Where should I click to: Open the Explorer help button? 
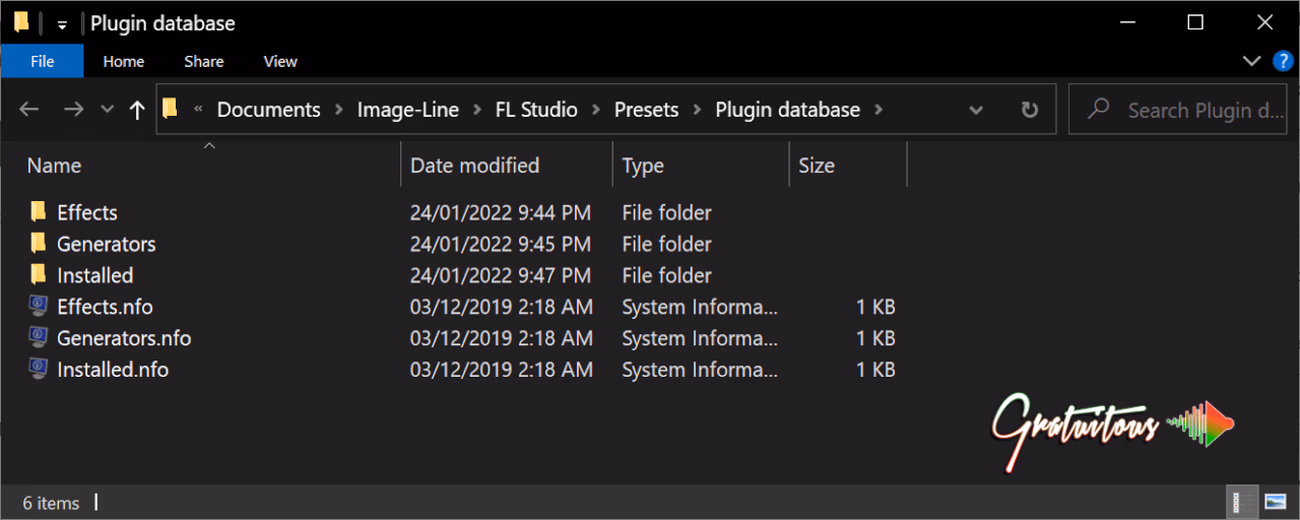tap(1282, 61)
